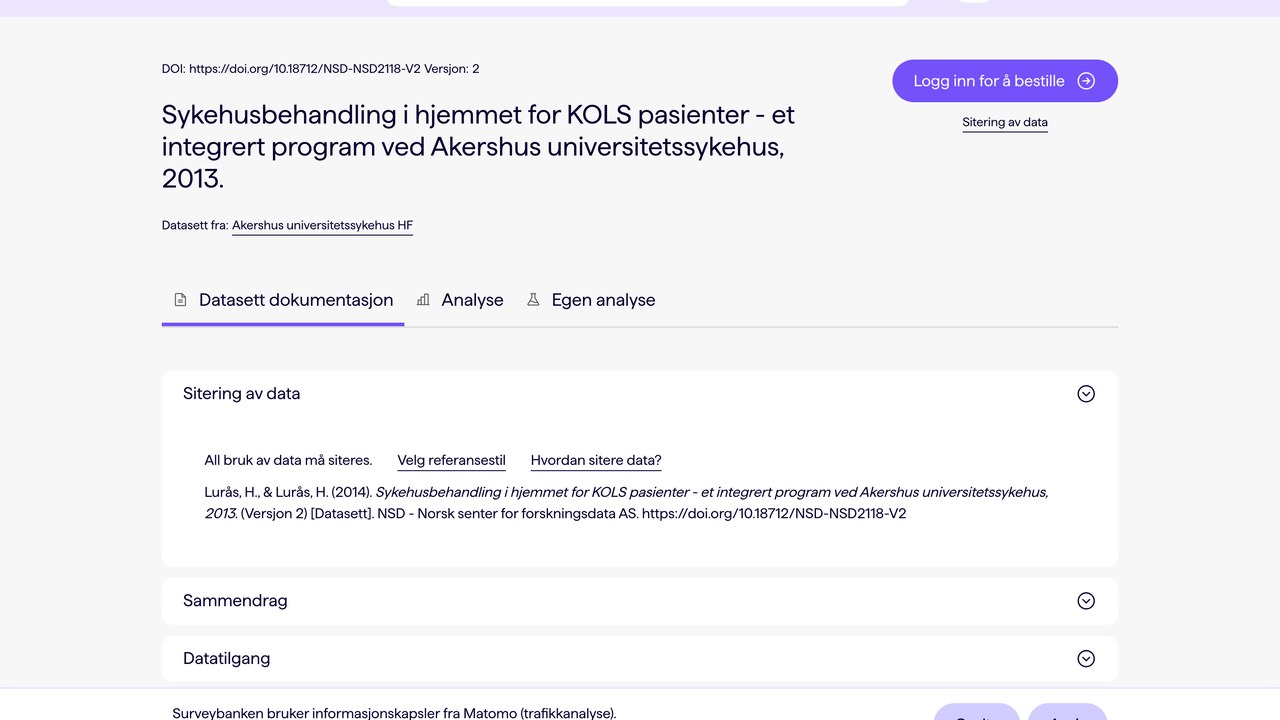
Task: Open the Hvordan sitere data? link
Action: pos(596,461)
